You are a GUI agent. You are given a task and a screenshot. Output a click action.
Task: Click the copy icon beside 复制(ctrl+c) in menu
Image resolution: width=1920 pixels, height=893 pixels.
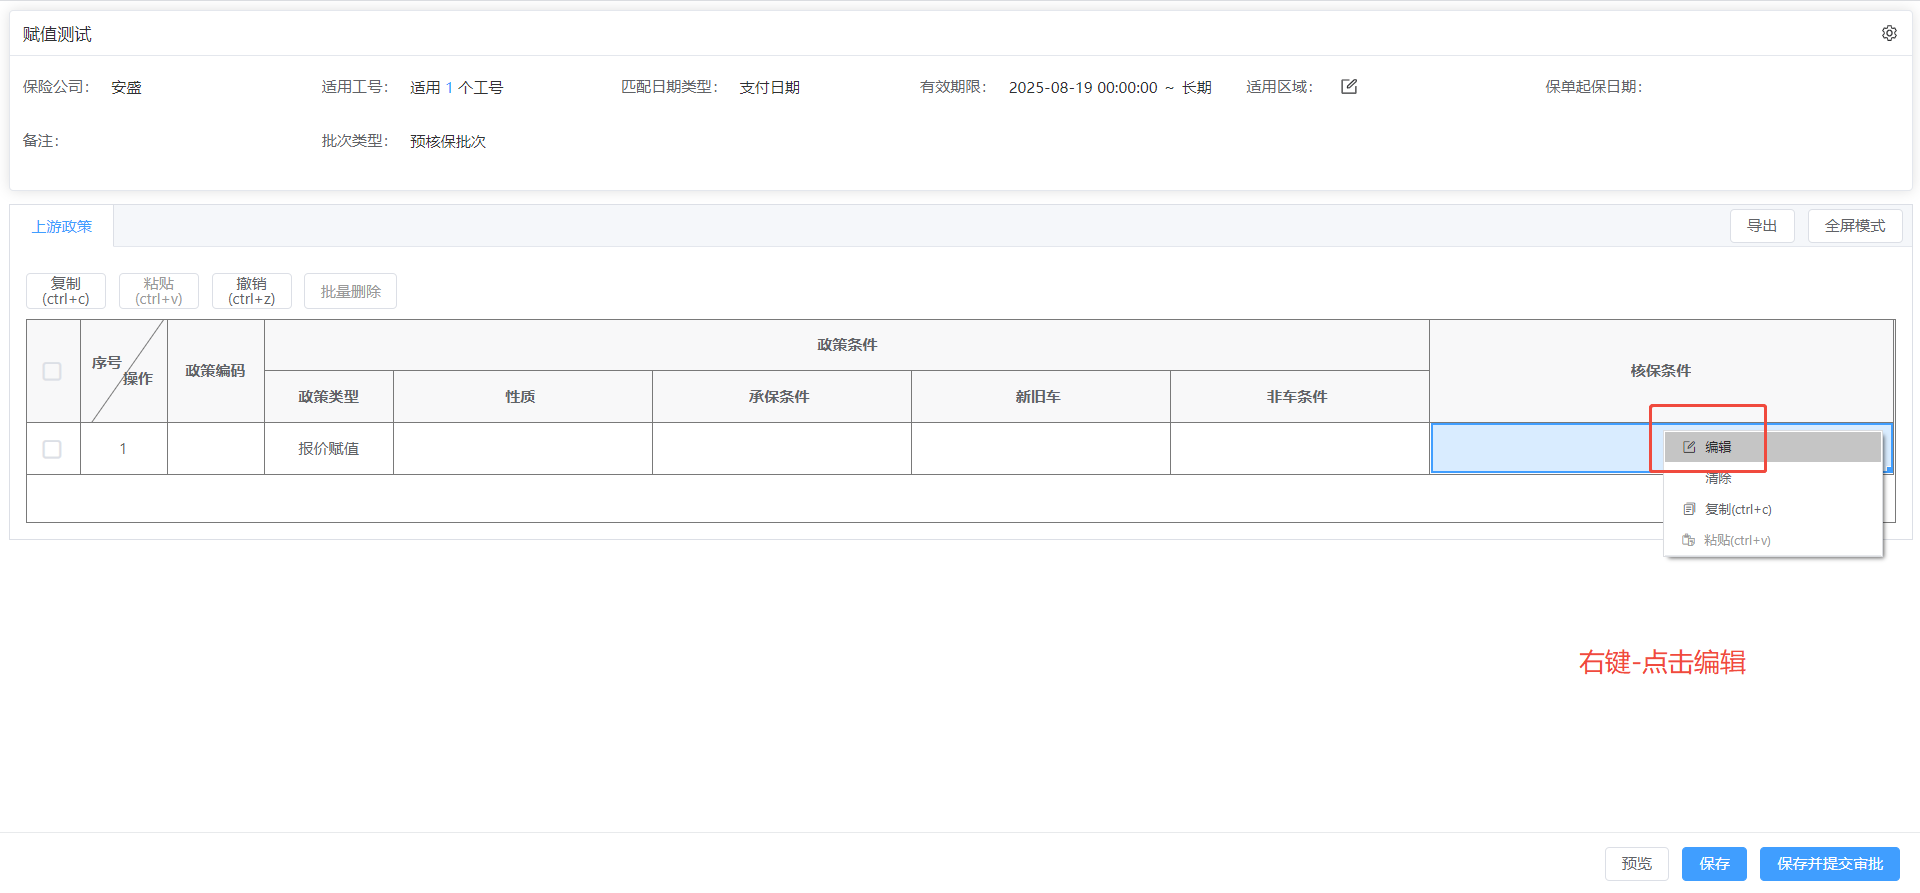point(1689,509)
